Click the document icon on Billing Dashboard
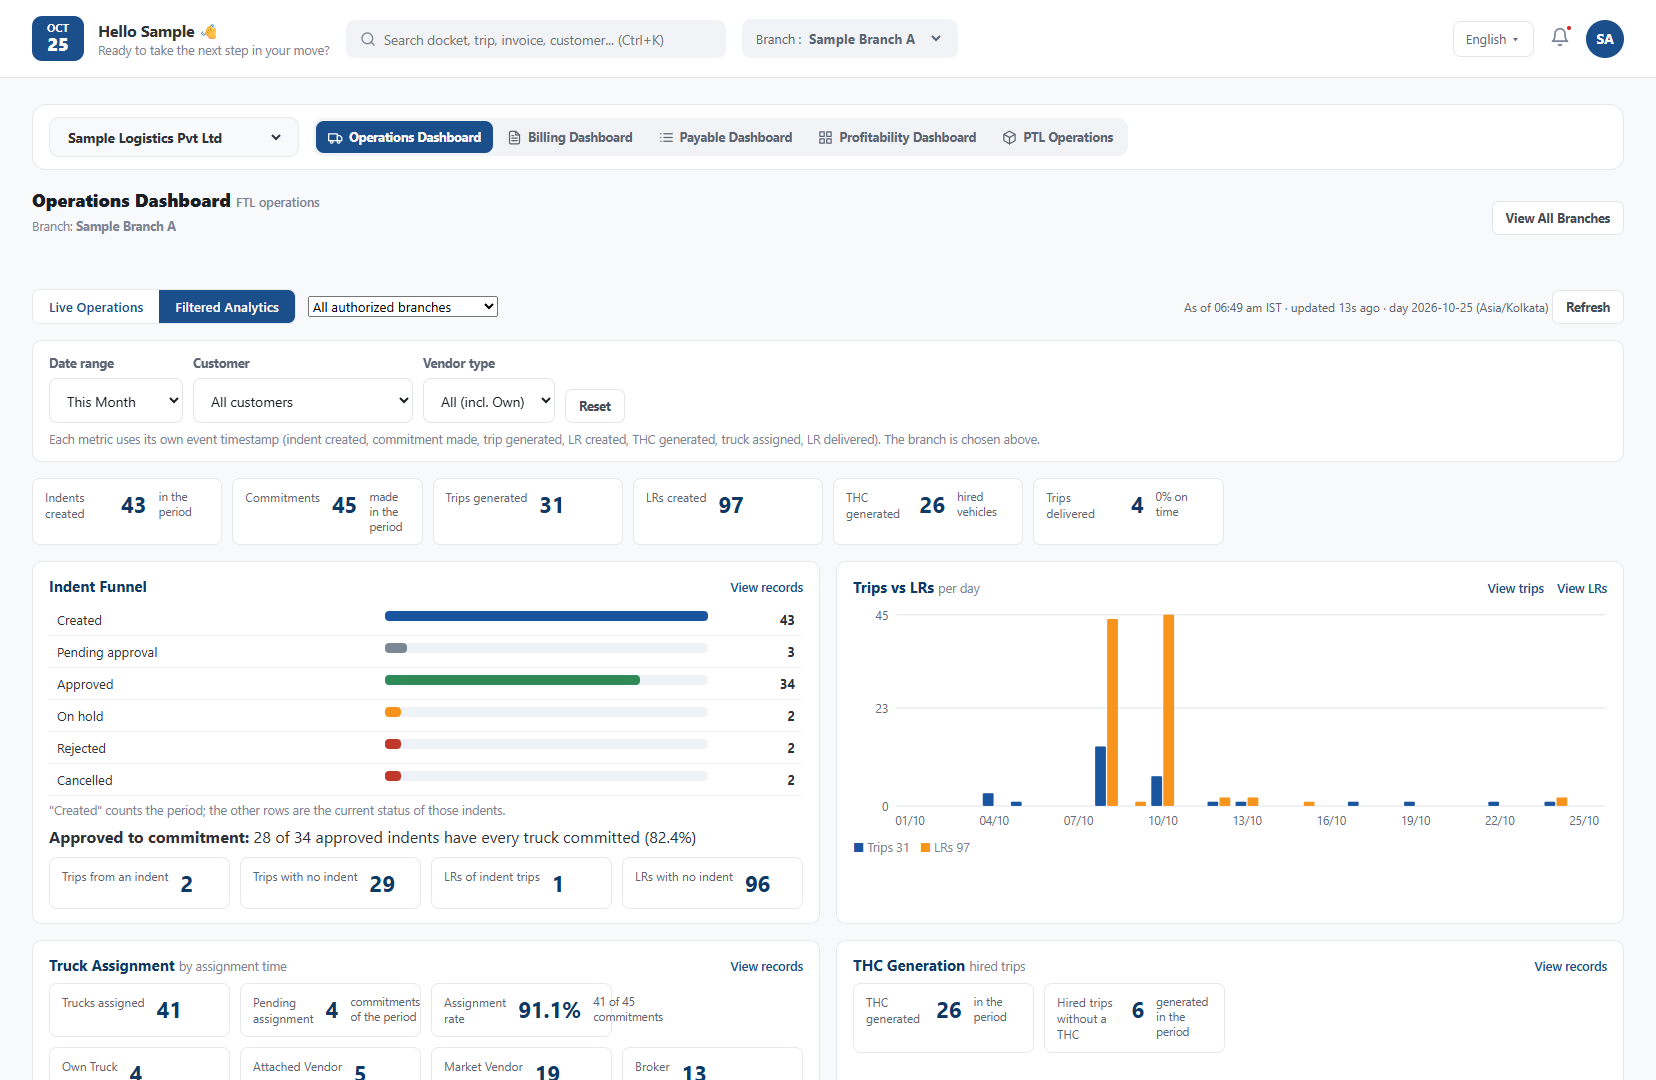Viewport: 1656px width, 1080px height. tap(514, 138)
